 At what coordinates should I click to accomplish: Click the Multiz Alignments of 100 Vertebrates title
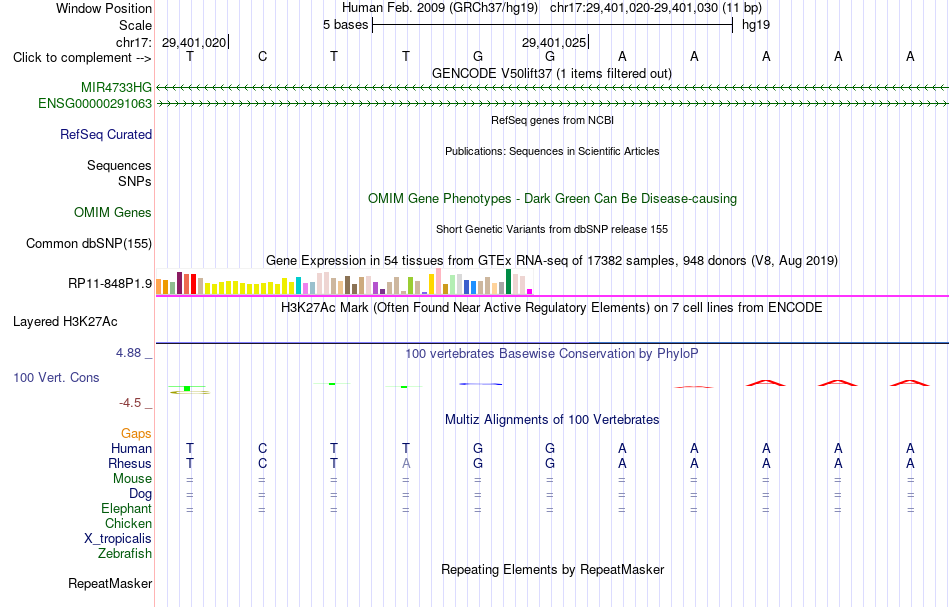[552, 419]
